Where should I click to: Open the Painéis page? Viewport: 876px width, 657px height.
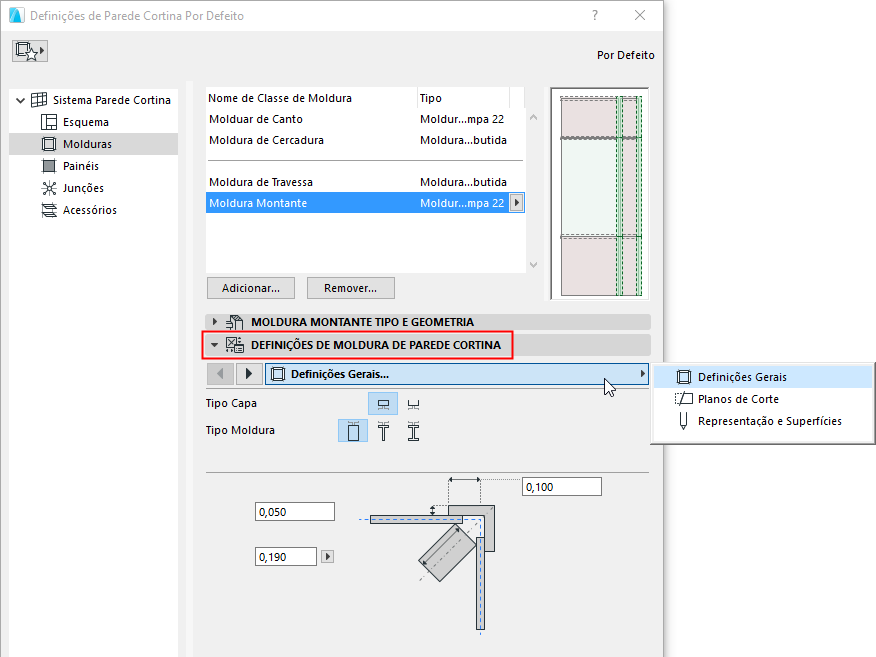pos(80,166)
